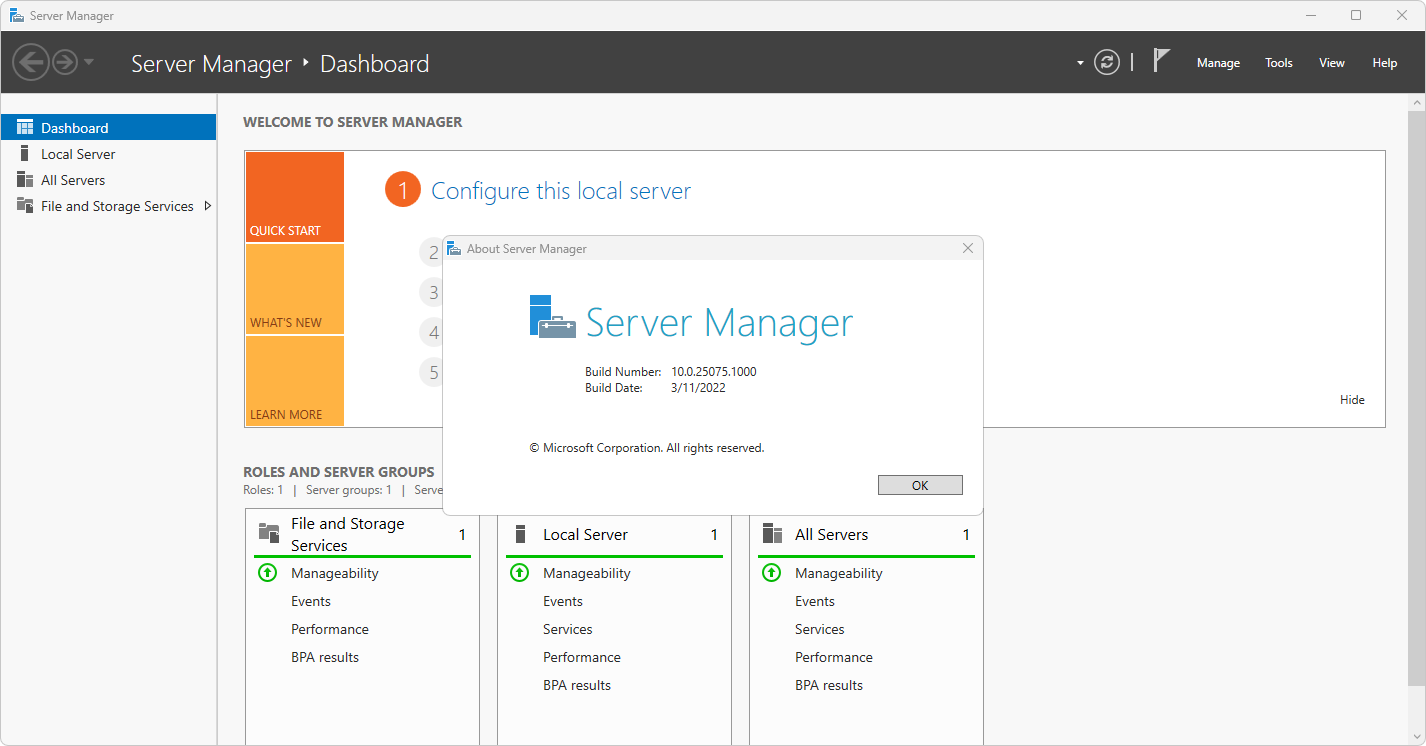The width and height of the screenshot is (1426, 746).
Task: Click the File and Storage Services tile icon
Action: tap(268, 532)
